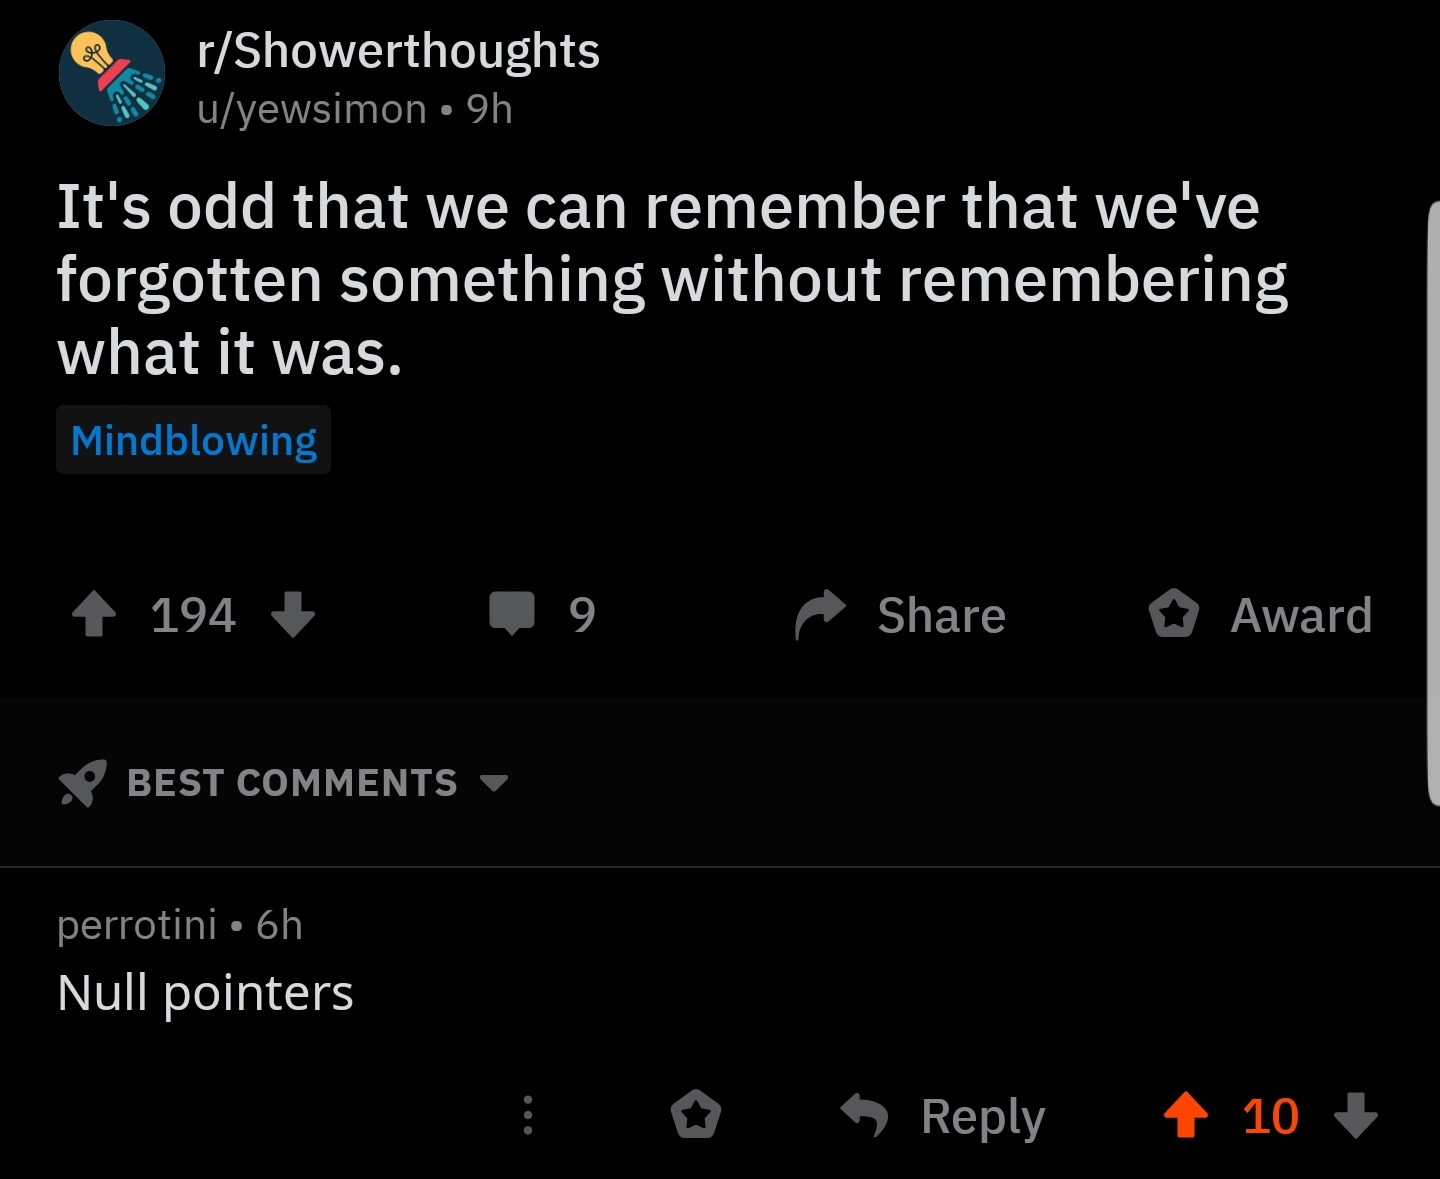Open perrotini's user profile
The image size is (1440, 1179).
(x=137, y=925)
